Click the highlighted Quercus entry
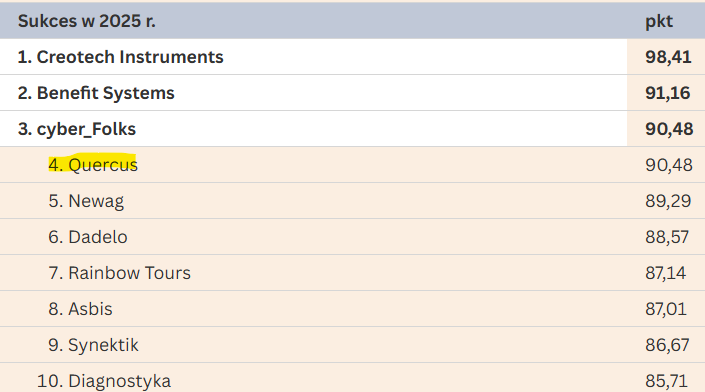 tap(93, 165)
